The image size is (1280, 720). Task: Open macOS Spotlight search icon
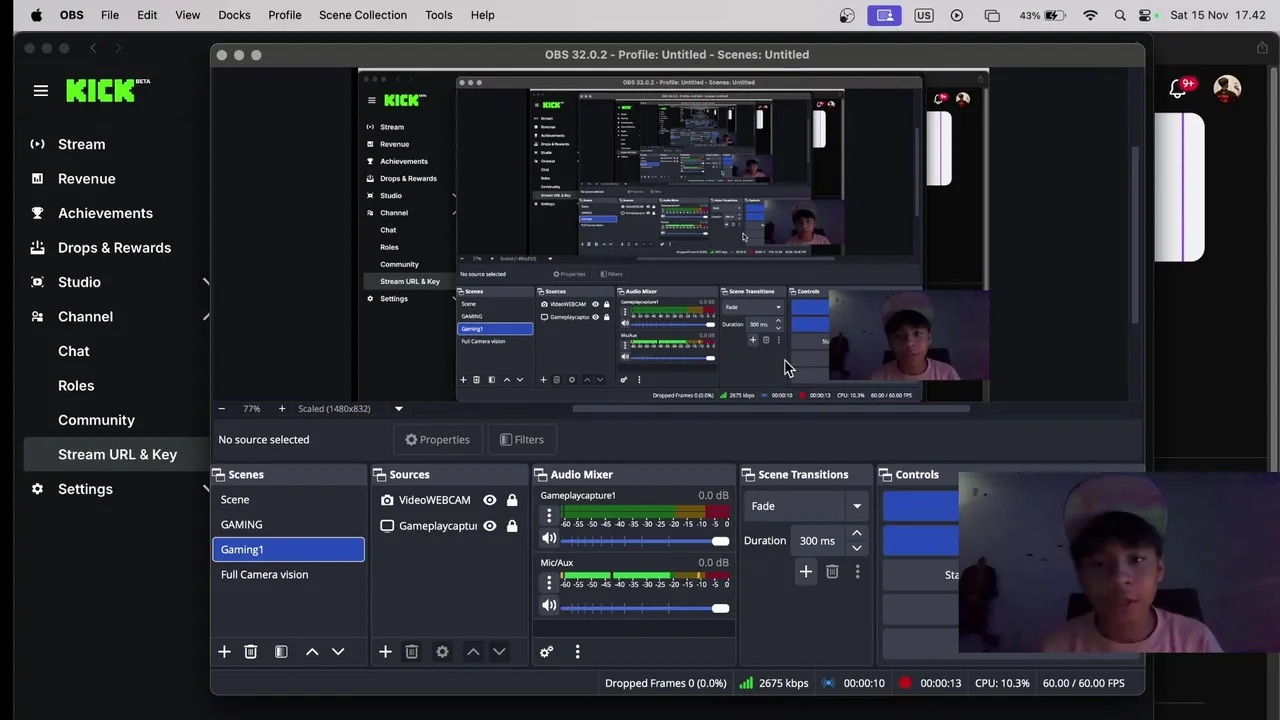coord(1120,15)
